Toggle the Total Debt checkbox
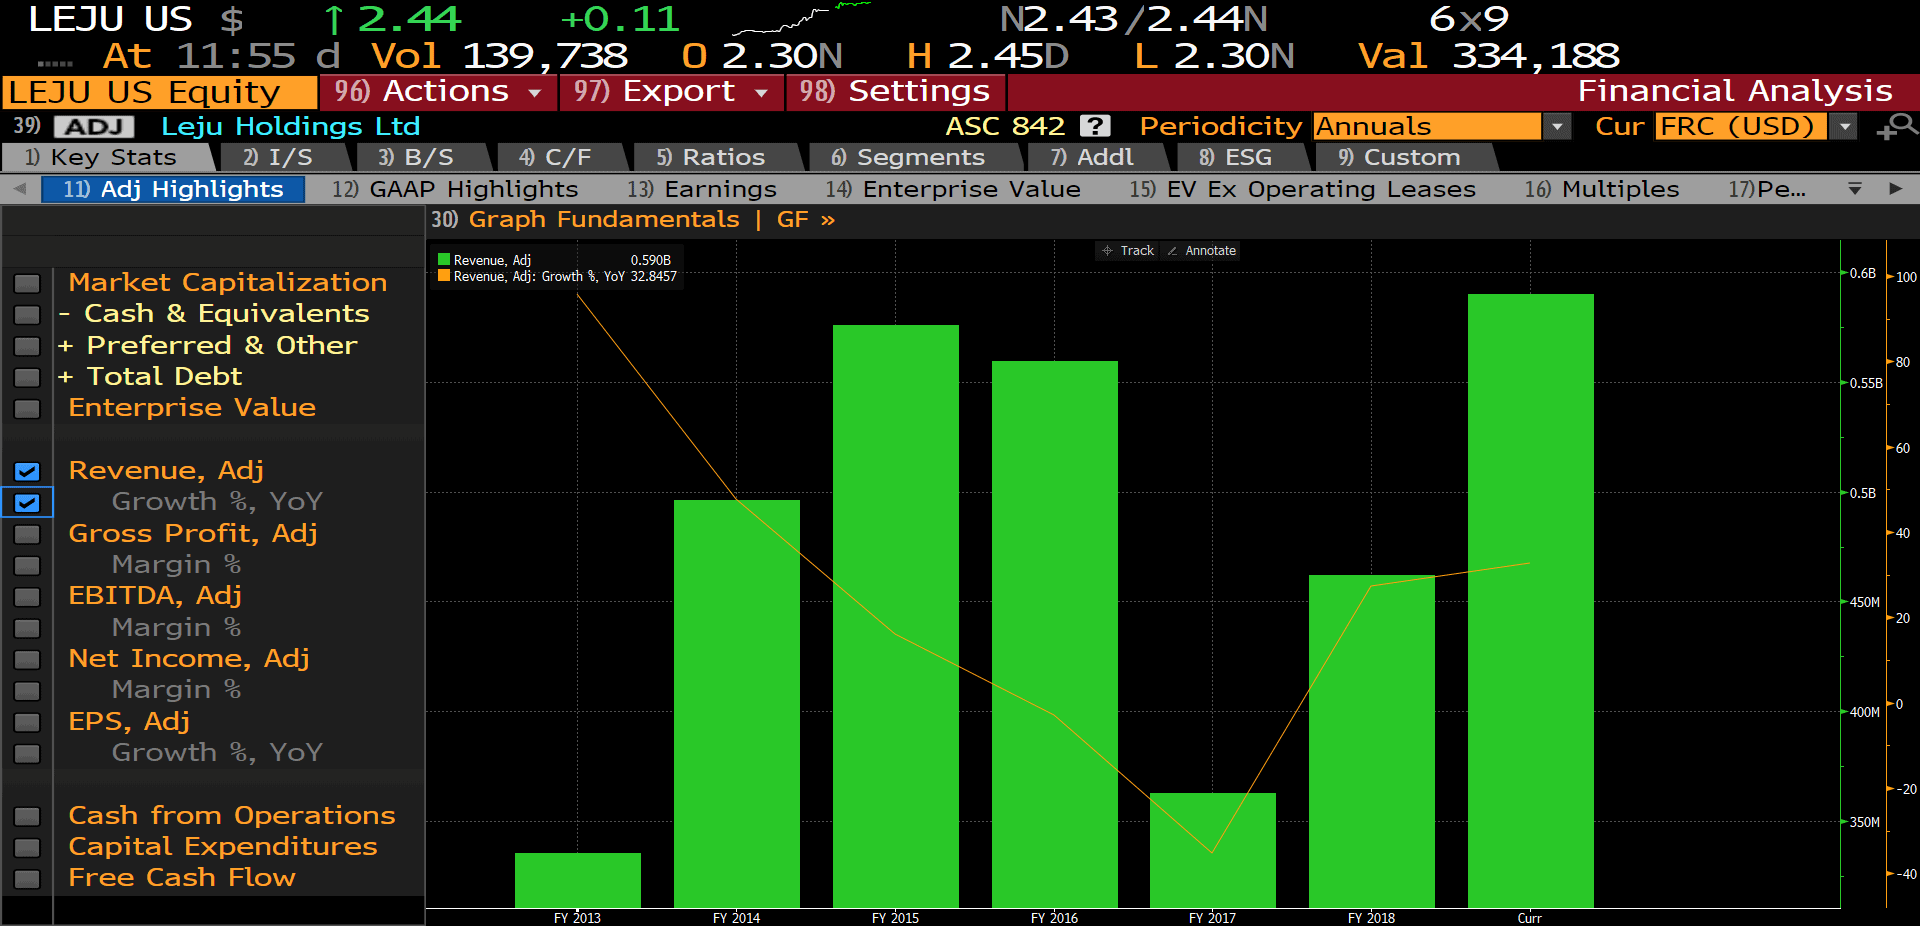 (x=27, y=377)
